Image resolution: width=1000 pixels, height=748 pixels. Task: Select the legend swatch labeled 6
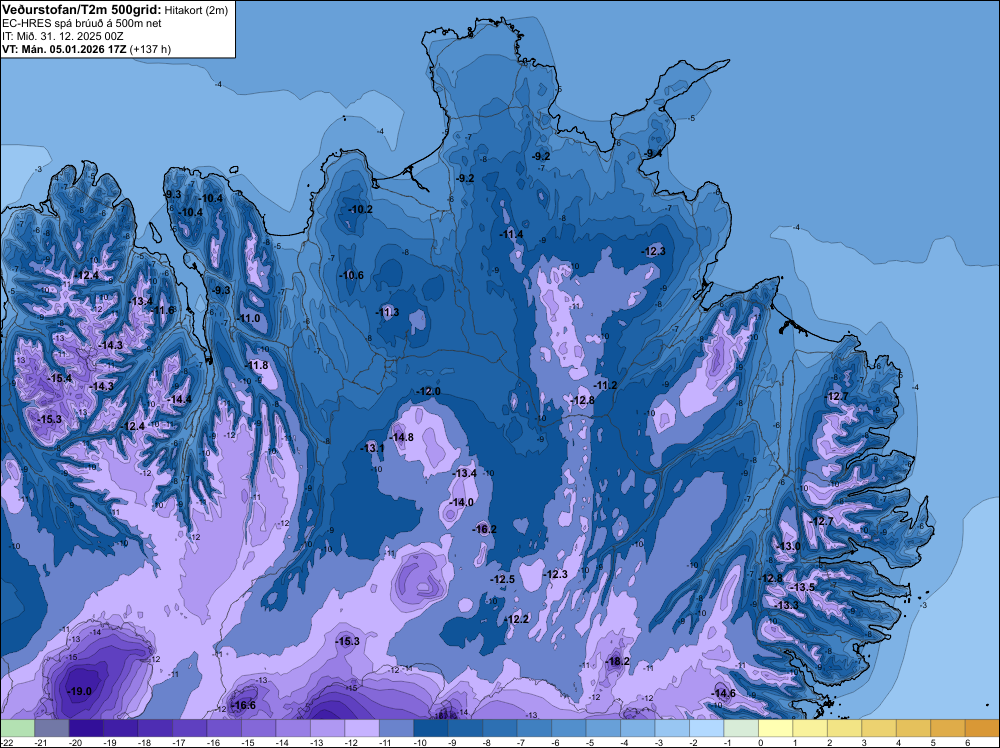982,728
